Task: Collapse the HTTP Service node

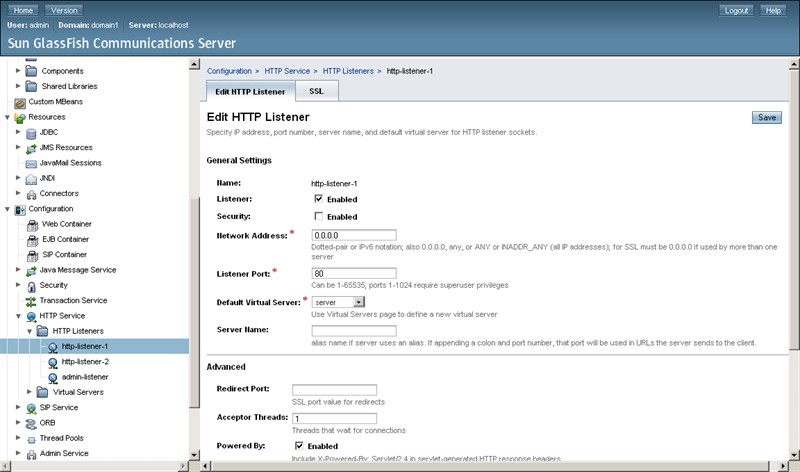Action: pyautogui.click(x=18, y=316)
